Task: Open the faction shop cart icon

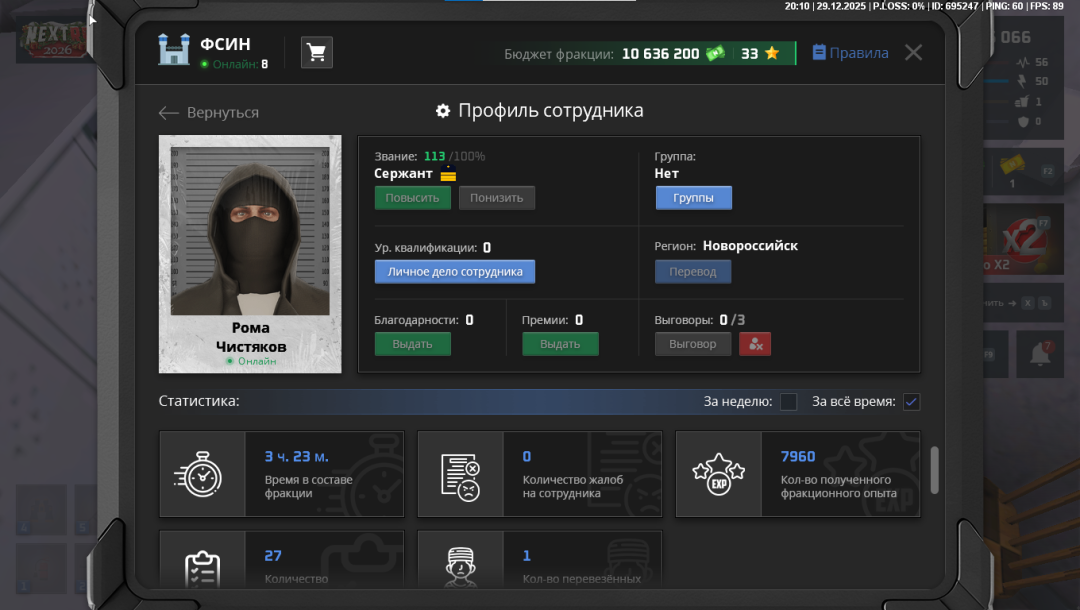Action: coord(317,53)
